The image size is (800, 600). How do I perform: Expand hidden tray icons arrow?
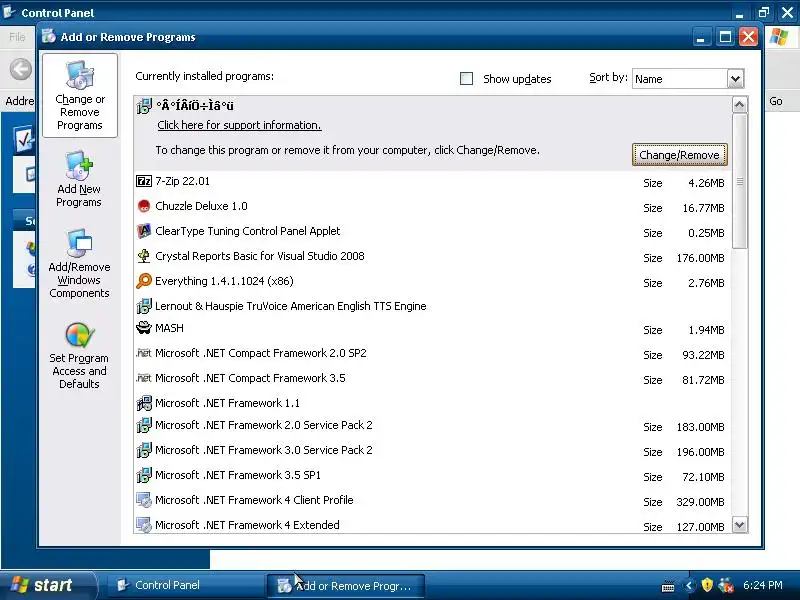pyautogui.click(x=689, y=585)
